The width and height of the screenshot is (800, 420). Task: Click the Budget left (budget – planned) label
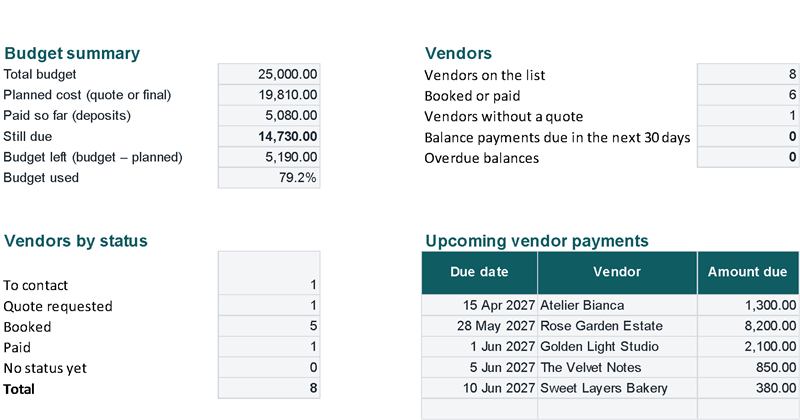(93, 157)
